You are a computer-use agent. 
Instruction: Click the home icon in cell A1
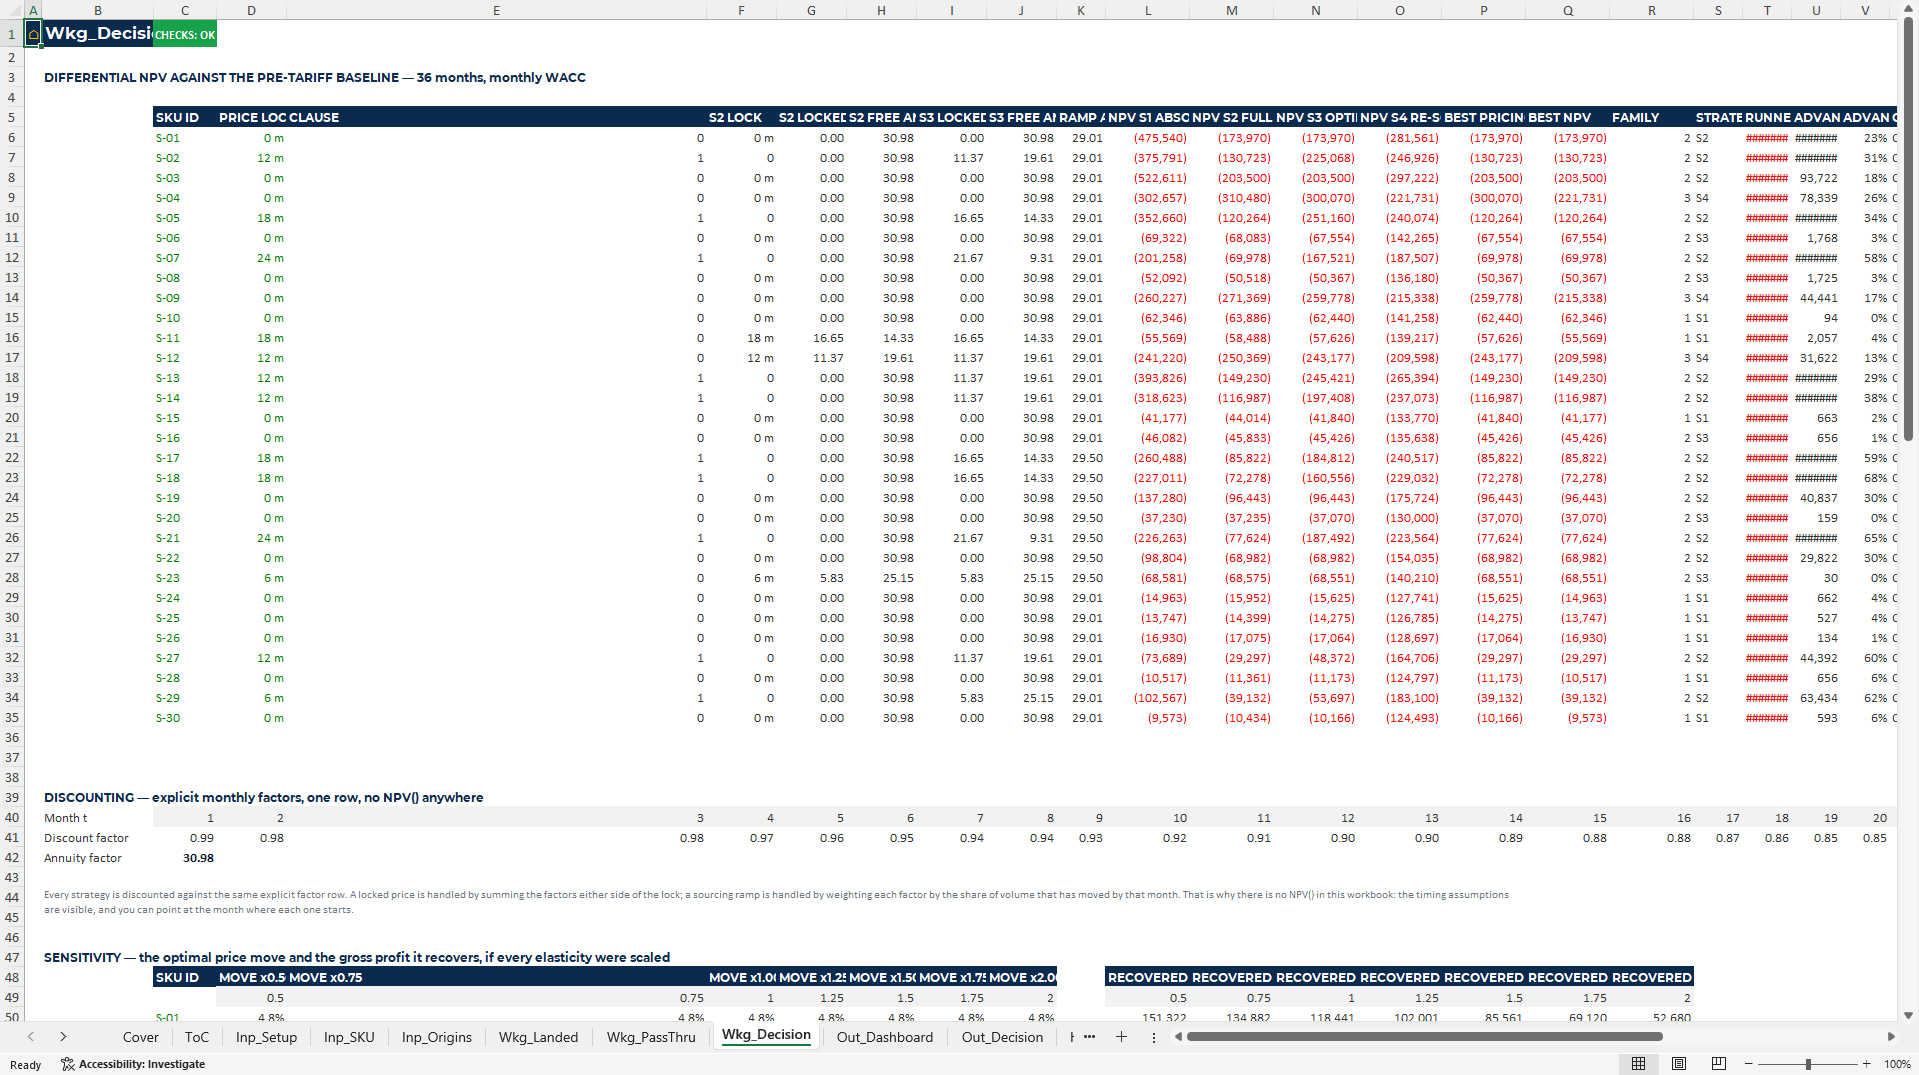point(33,35)
